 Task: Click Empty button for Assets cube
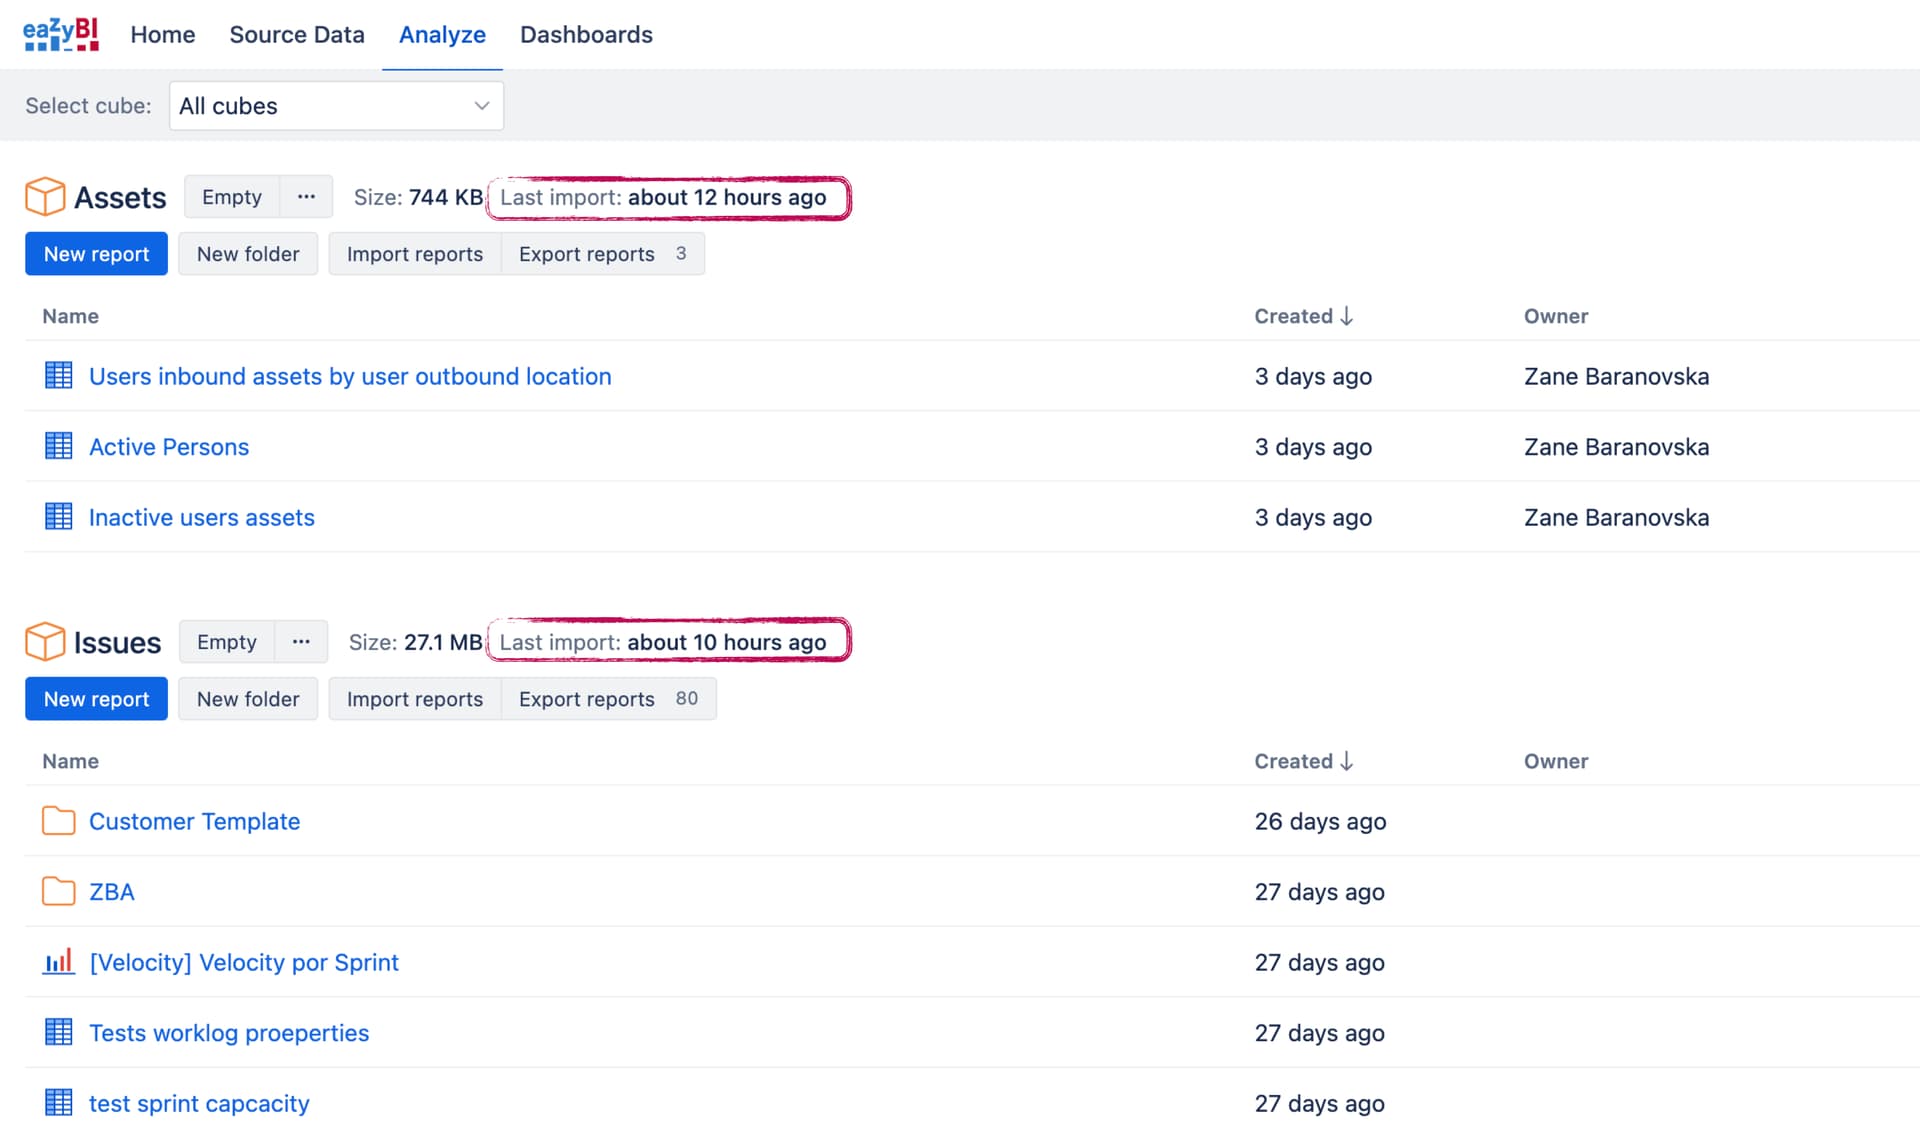point(232,197)
